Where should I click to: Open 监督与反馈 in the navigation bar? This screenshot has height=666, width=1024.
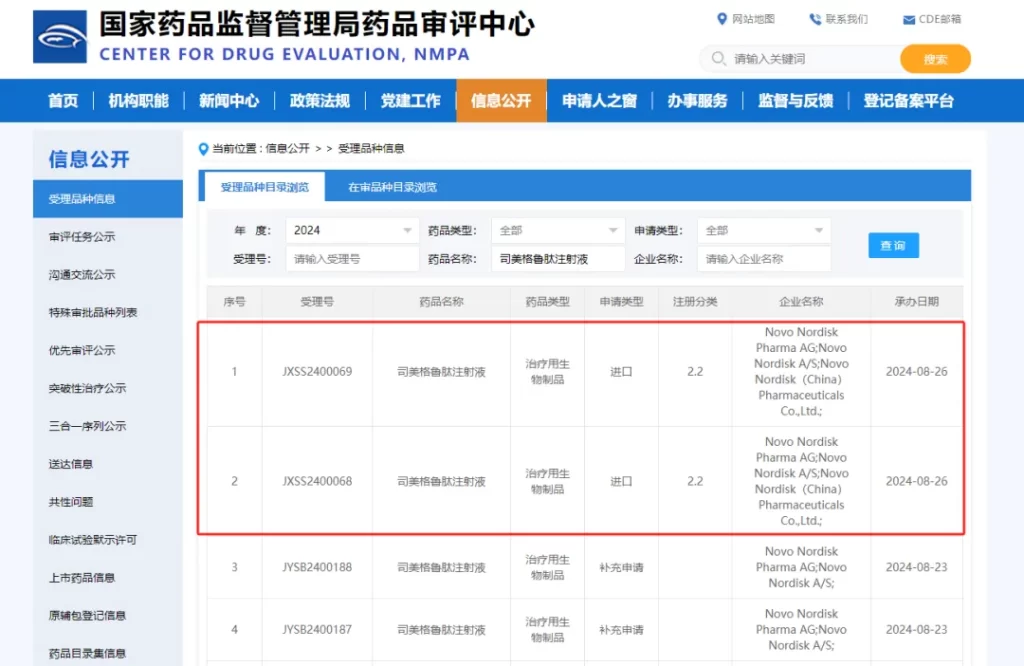[795, 101]
